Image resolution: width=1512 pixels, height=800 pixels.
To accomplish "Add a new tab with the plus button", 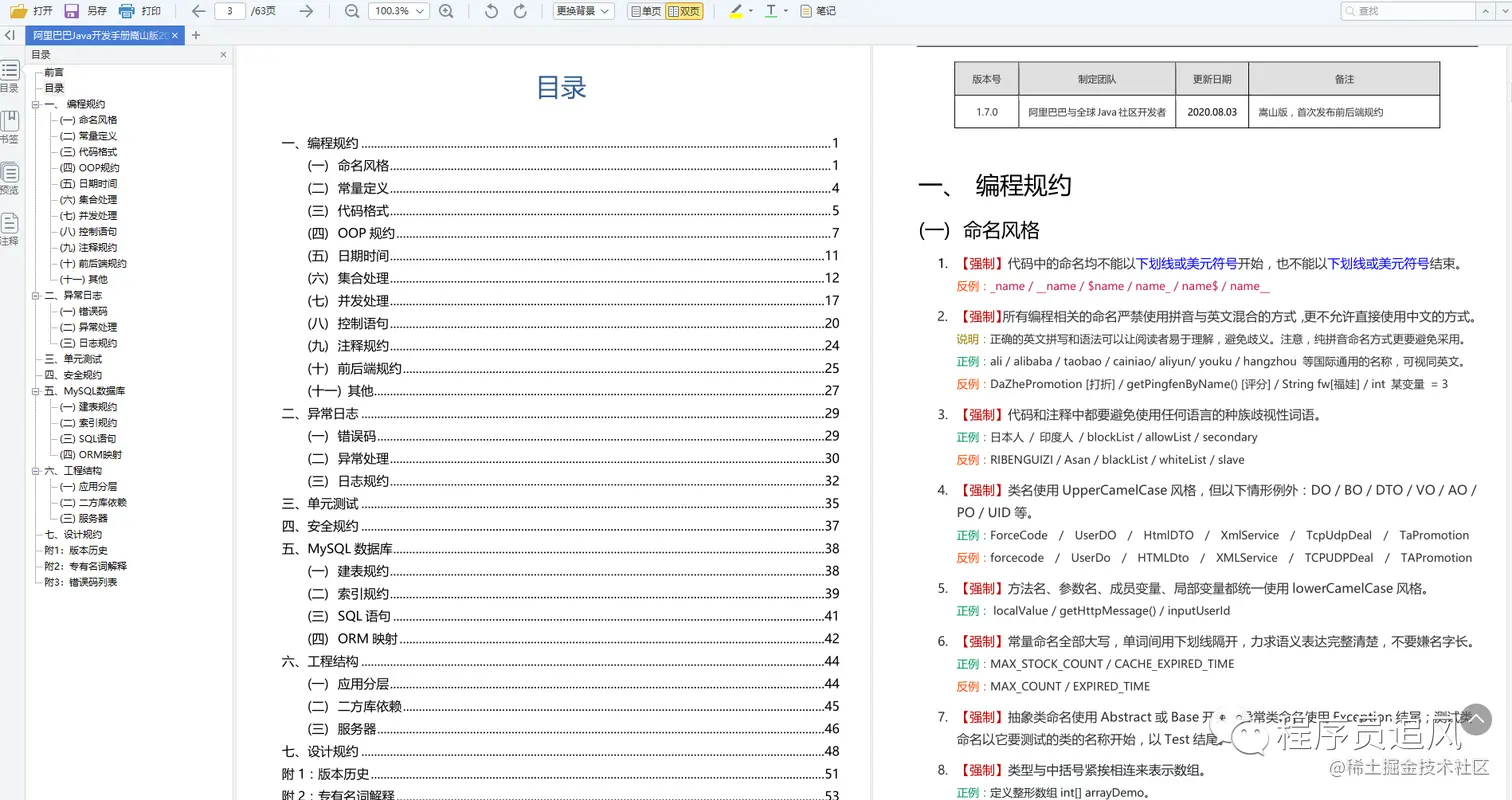I will click(196, 35).
